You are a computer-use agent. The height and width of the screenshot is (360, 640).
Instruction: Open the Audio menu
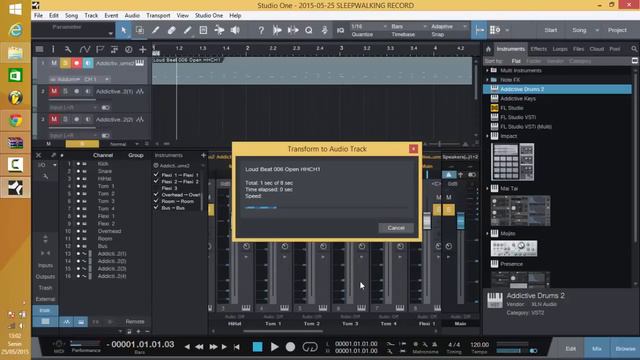(132, 16)
